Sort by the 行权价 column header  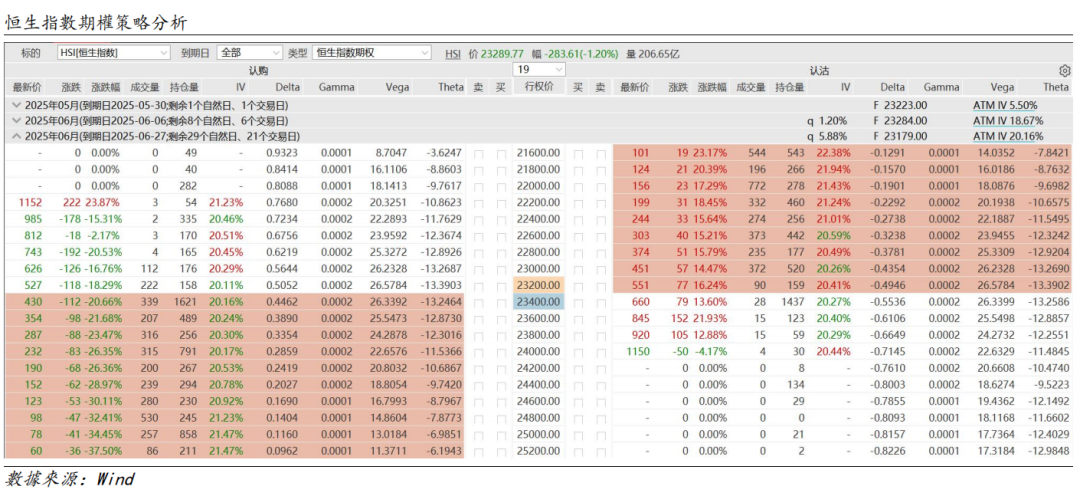[x=539, y=87]
